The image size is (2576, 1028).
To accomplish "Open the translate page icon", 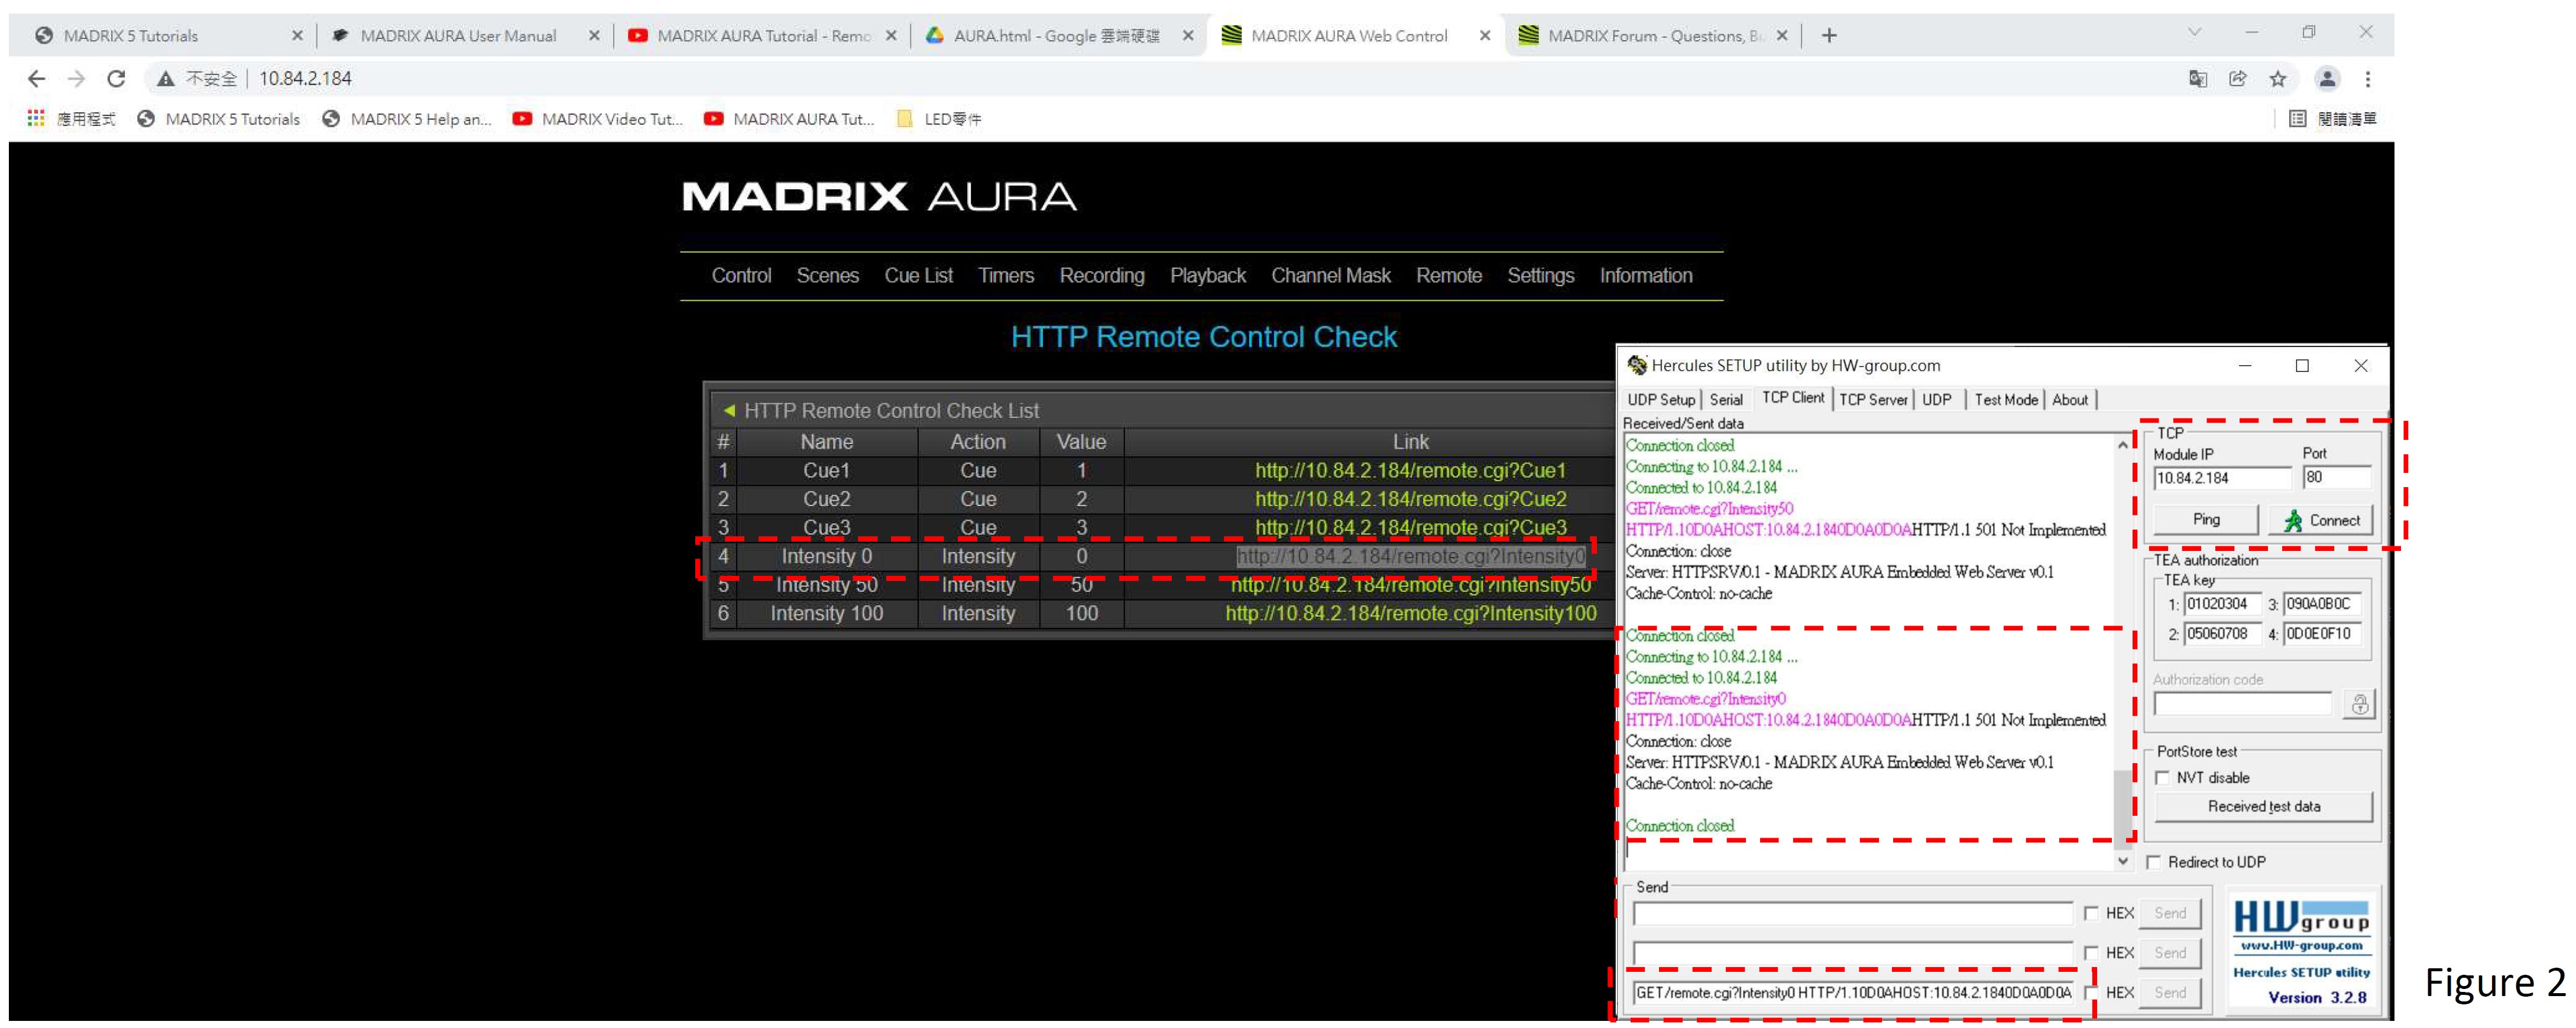I will (x=2197, y=79).
